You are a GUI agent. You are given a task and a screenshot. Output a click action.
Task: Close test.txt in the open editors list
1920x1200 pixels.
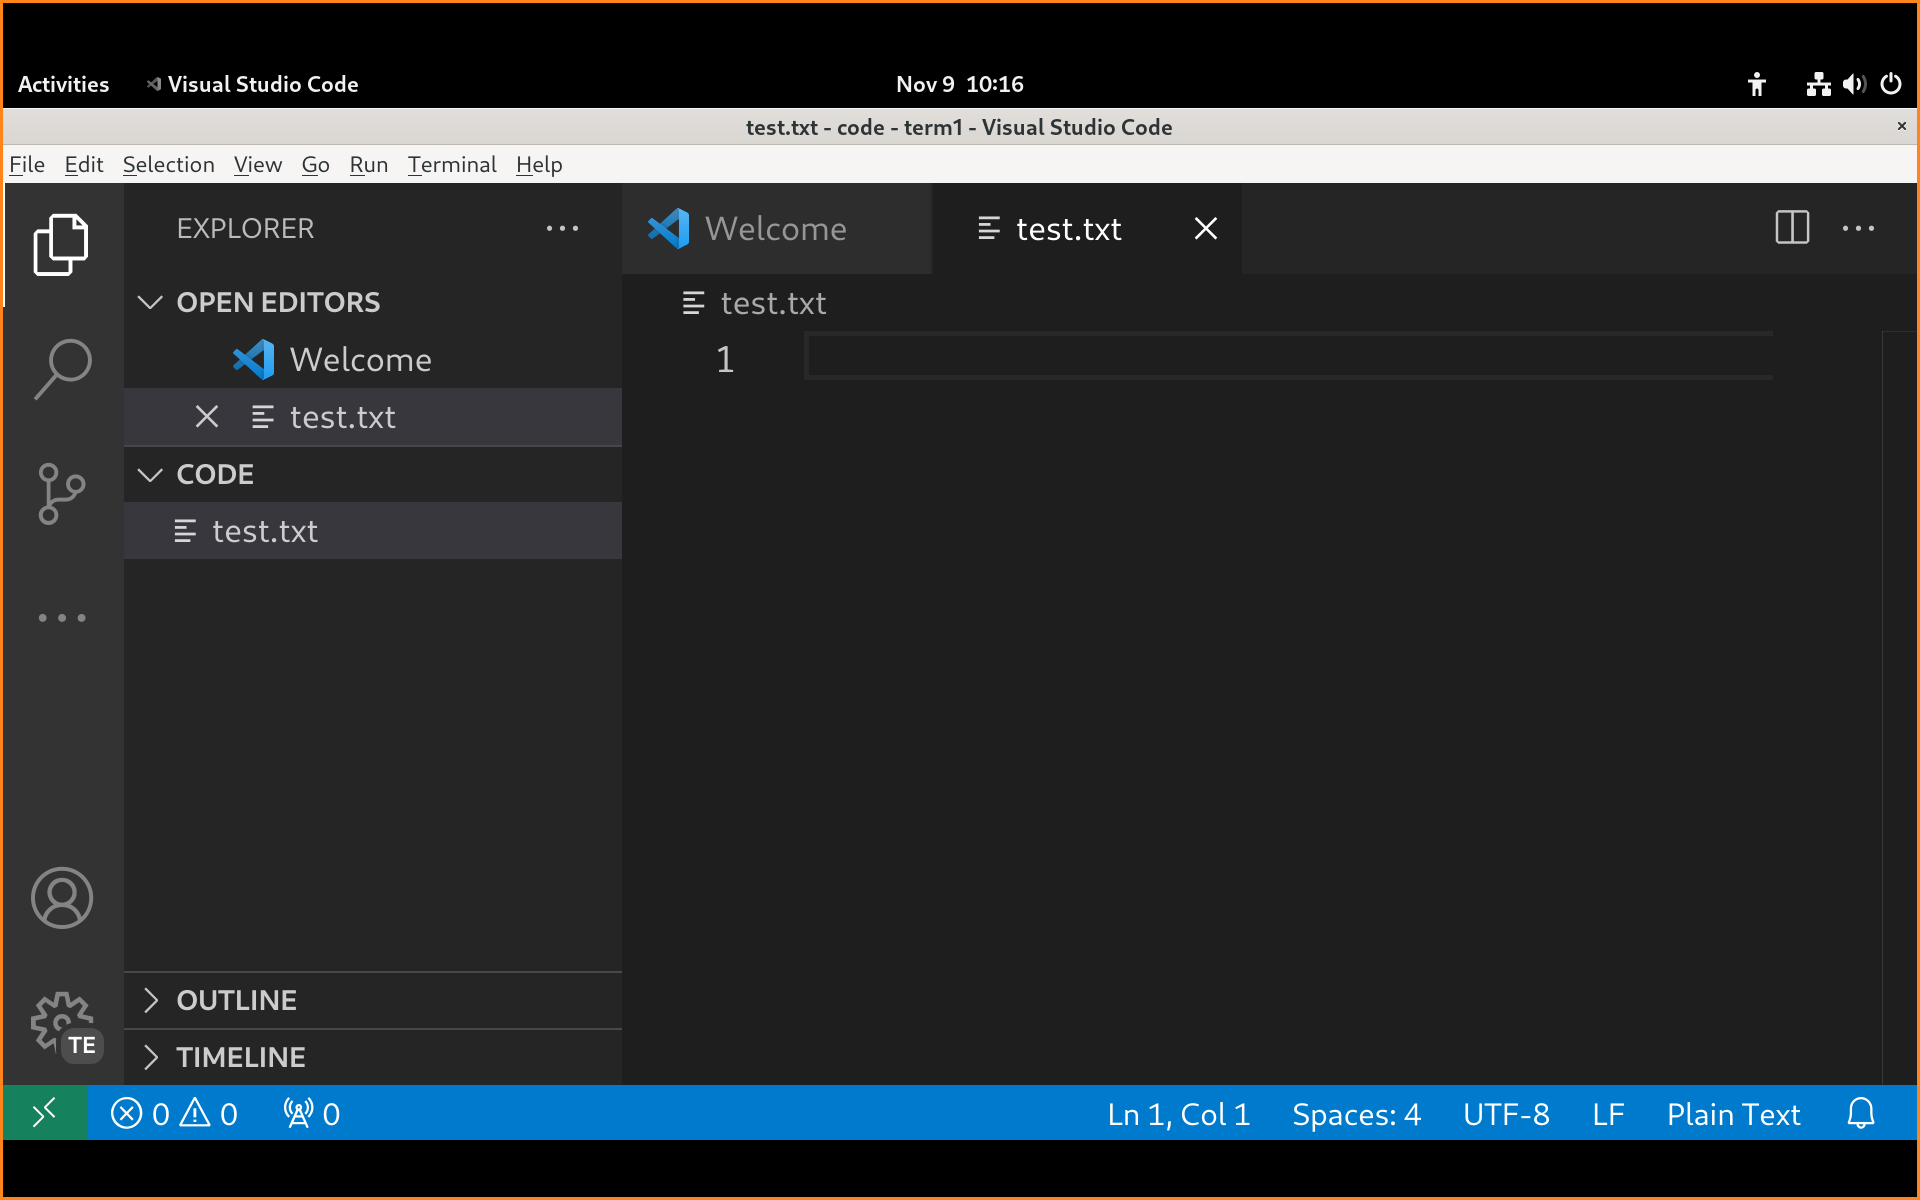pos(207,417)
